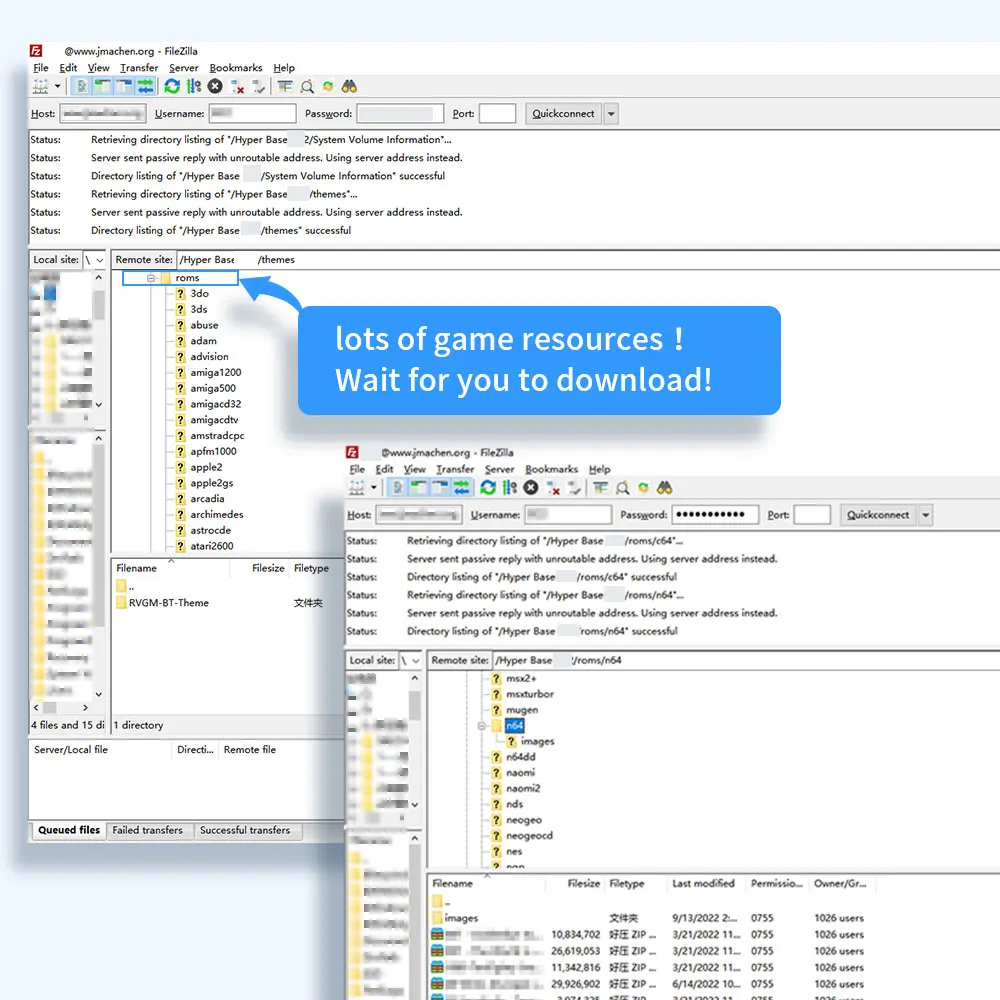Open the filename filters dialog
The image size is (1000, 1000).
tap(285, 85)
